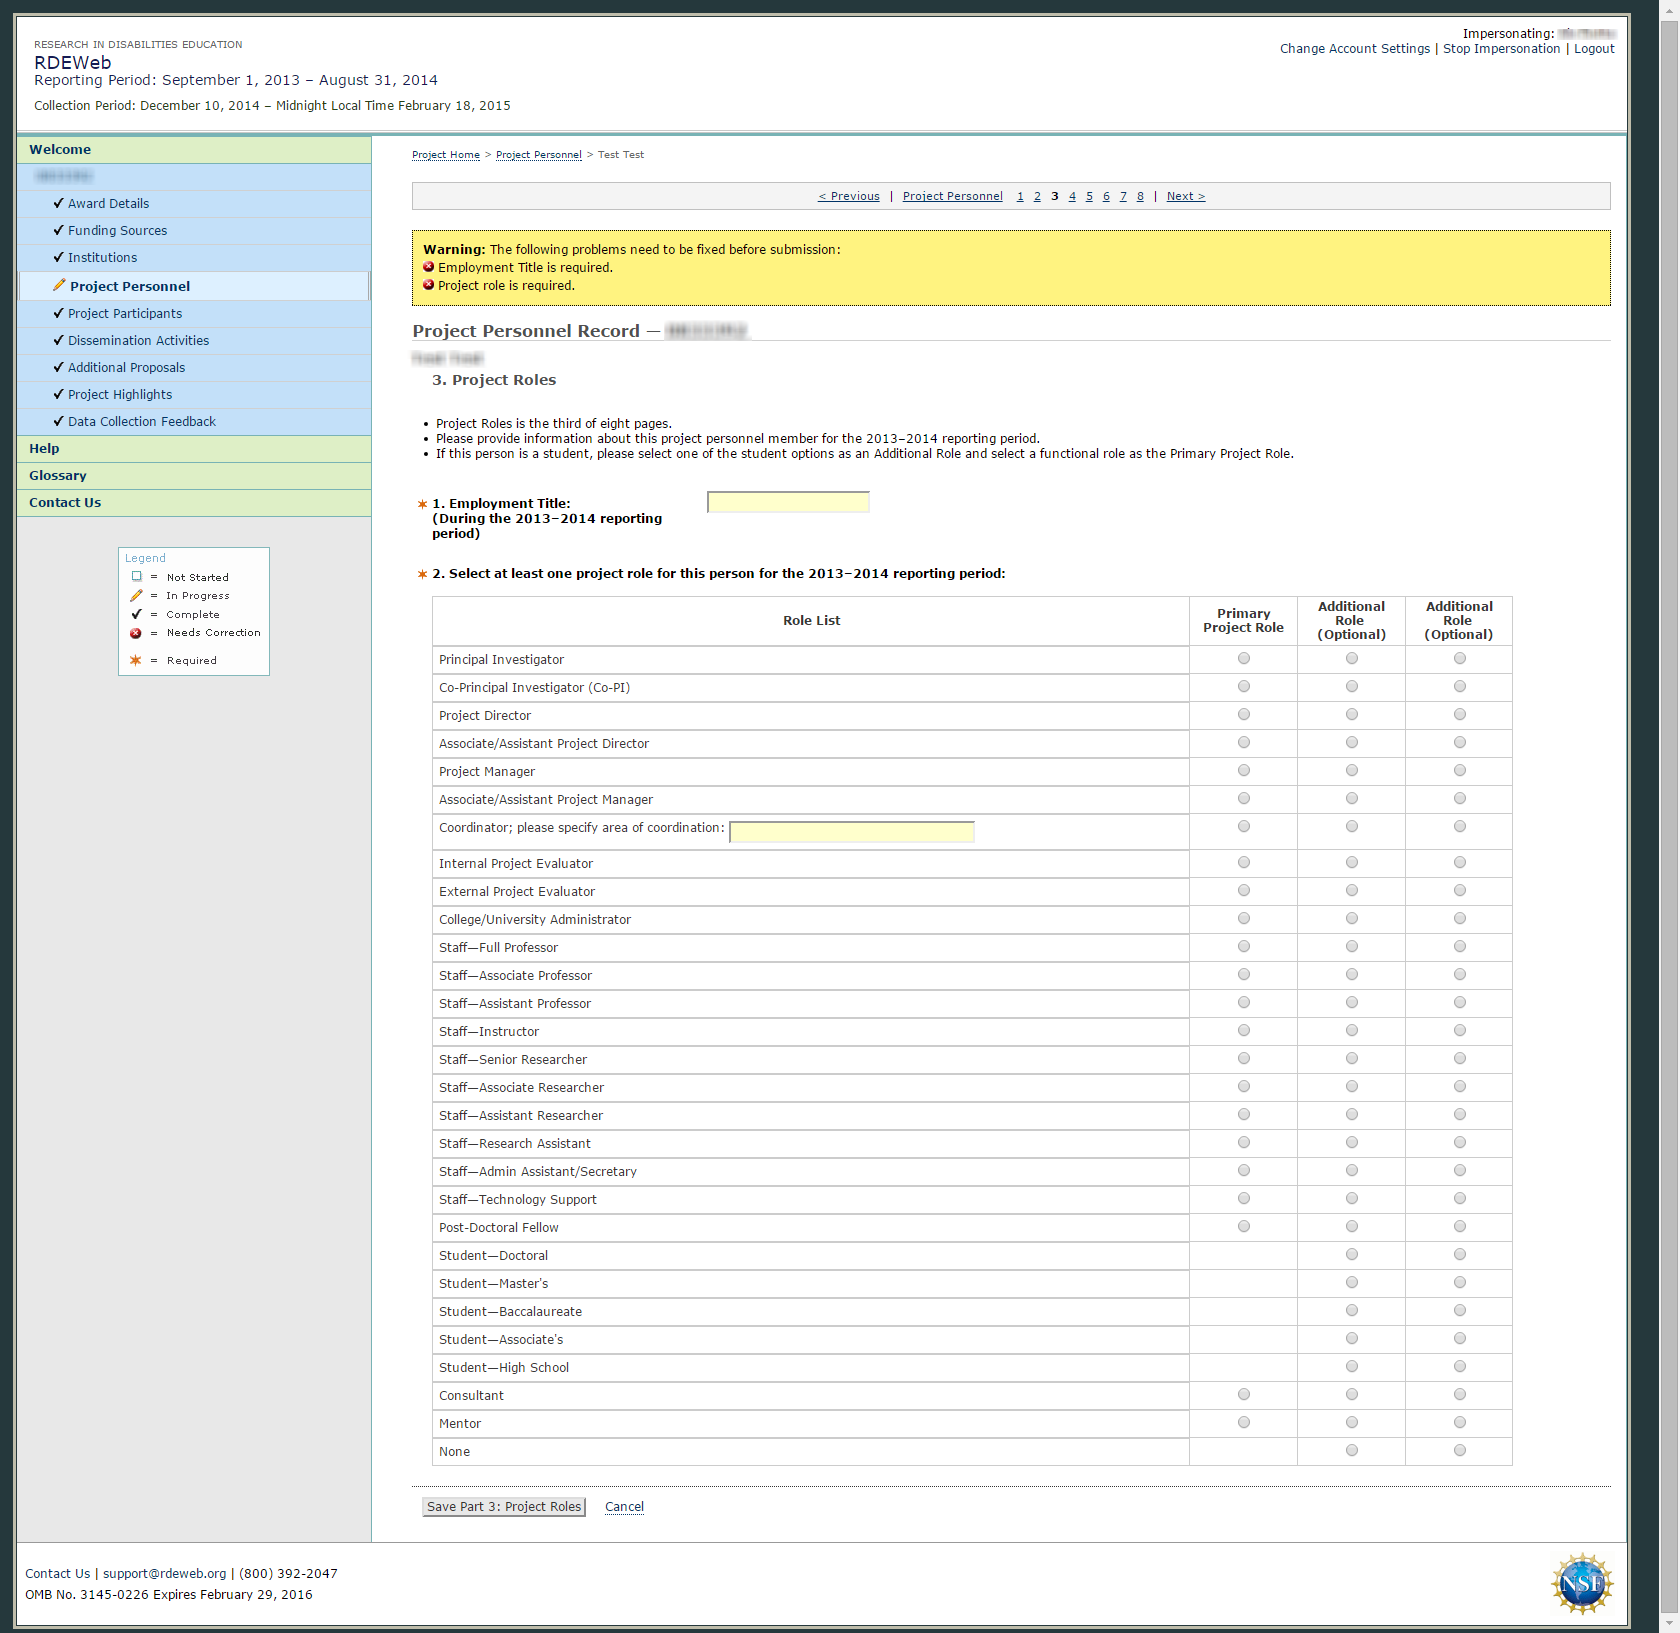Click the checkmark icon beside Data Collection Feedback

(x=58, y=421)
